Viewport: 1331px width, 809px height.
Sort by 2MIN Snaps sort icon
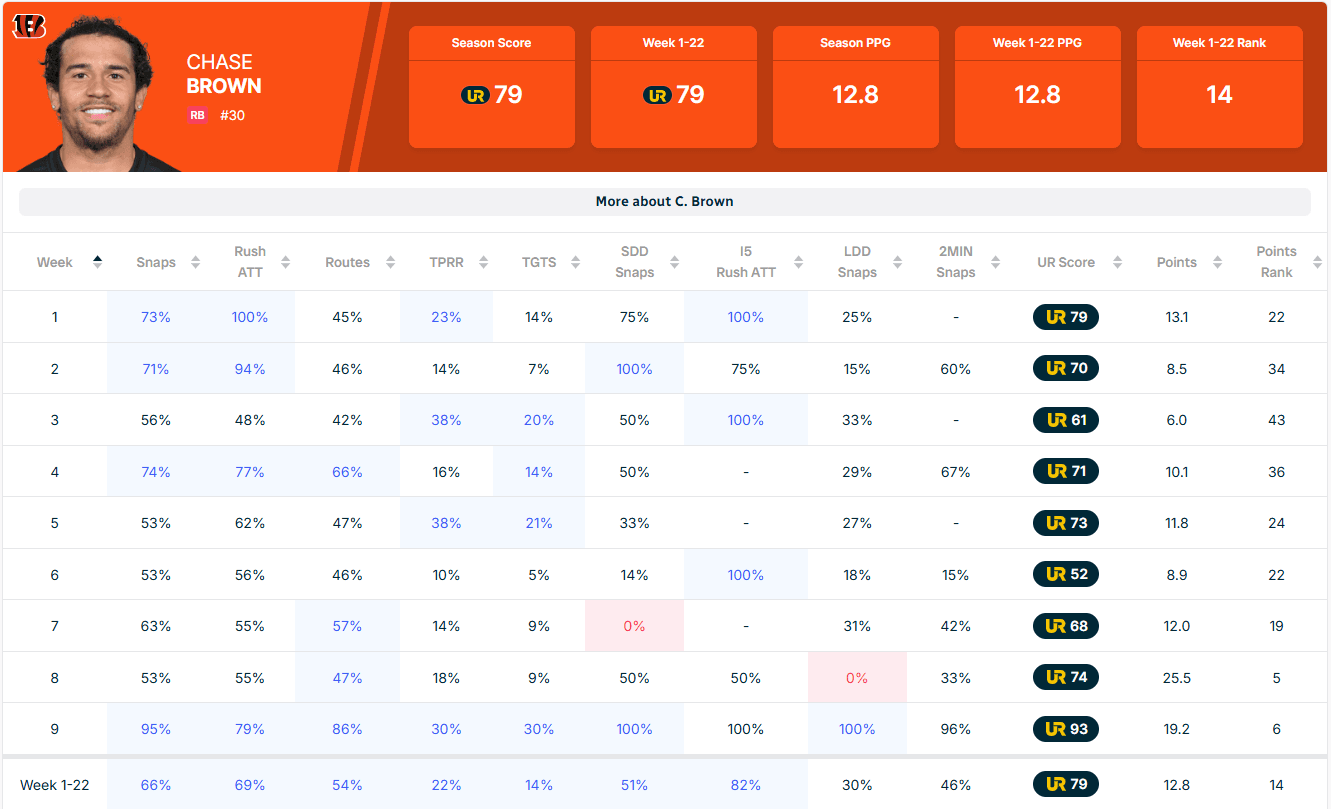pos(995,262)
